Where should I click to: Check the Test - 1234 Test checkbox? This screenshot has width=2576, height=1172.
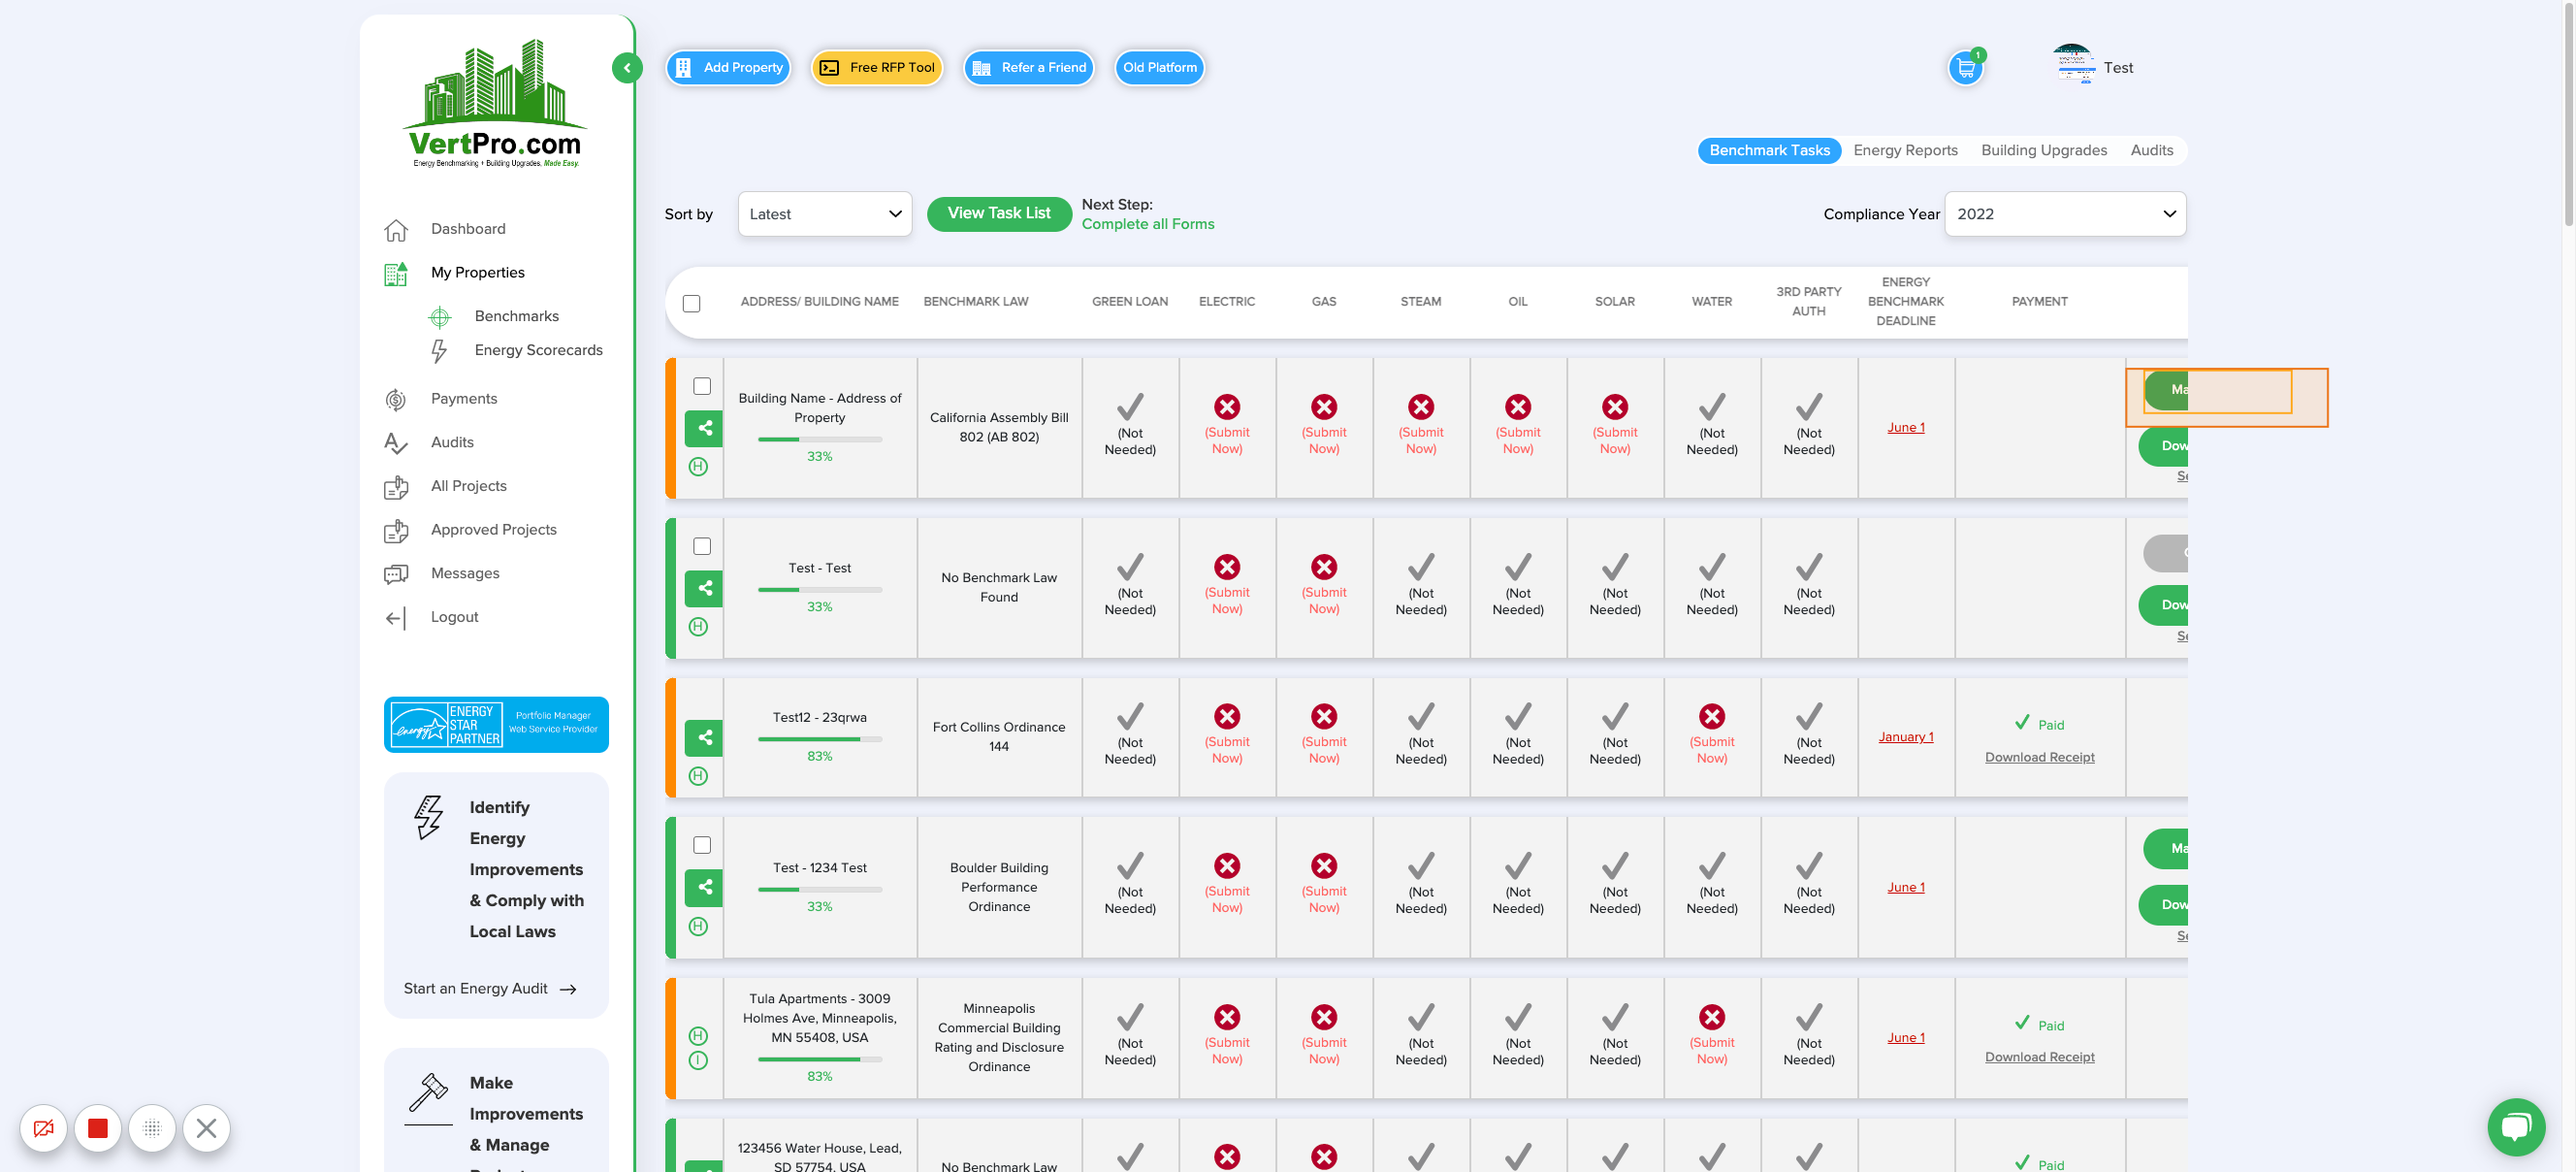pyautogui.click(x=702, y=845)
